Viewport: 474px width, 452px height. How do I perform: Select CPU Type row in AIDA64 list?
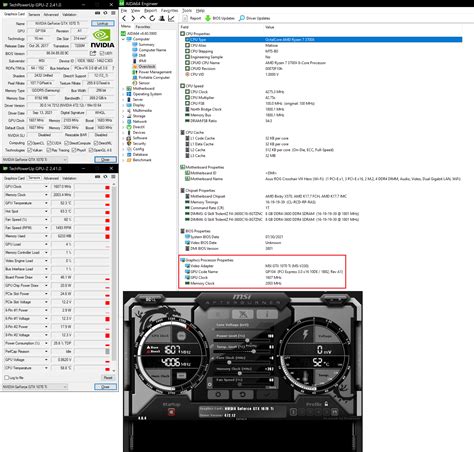point(323,40)
